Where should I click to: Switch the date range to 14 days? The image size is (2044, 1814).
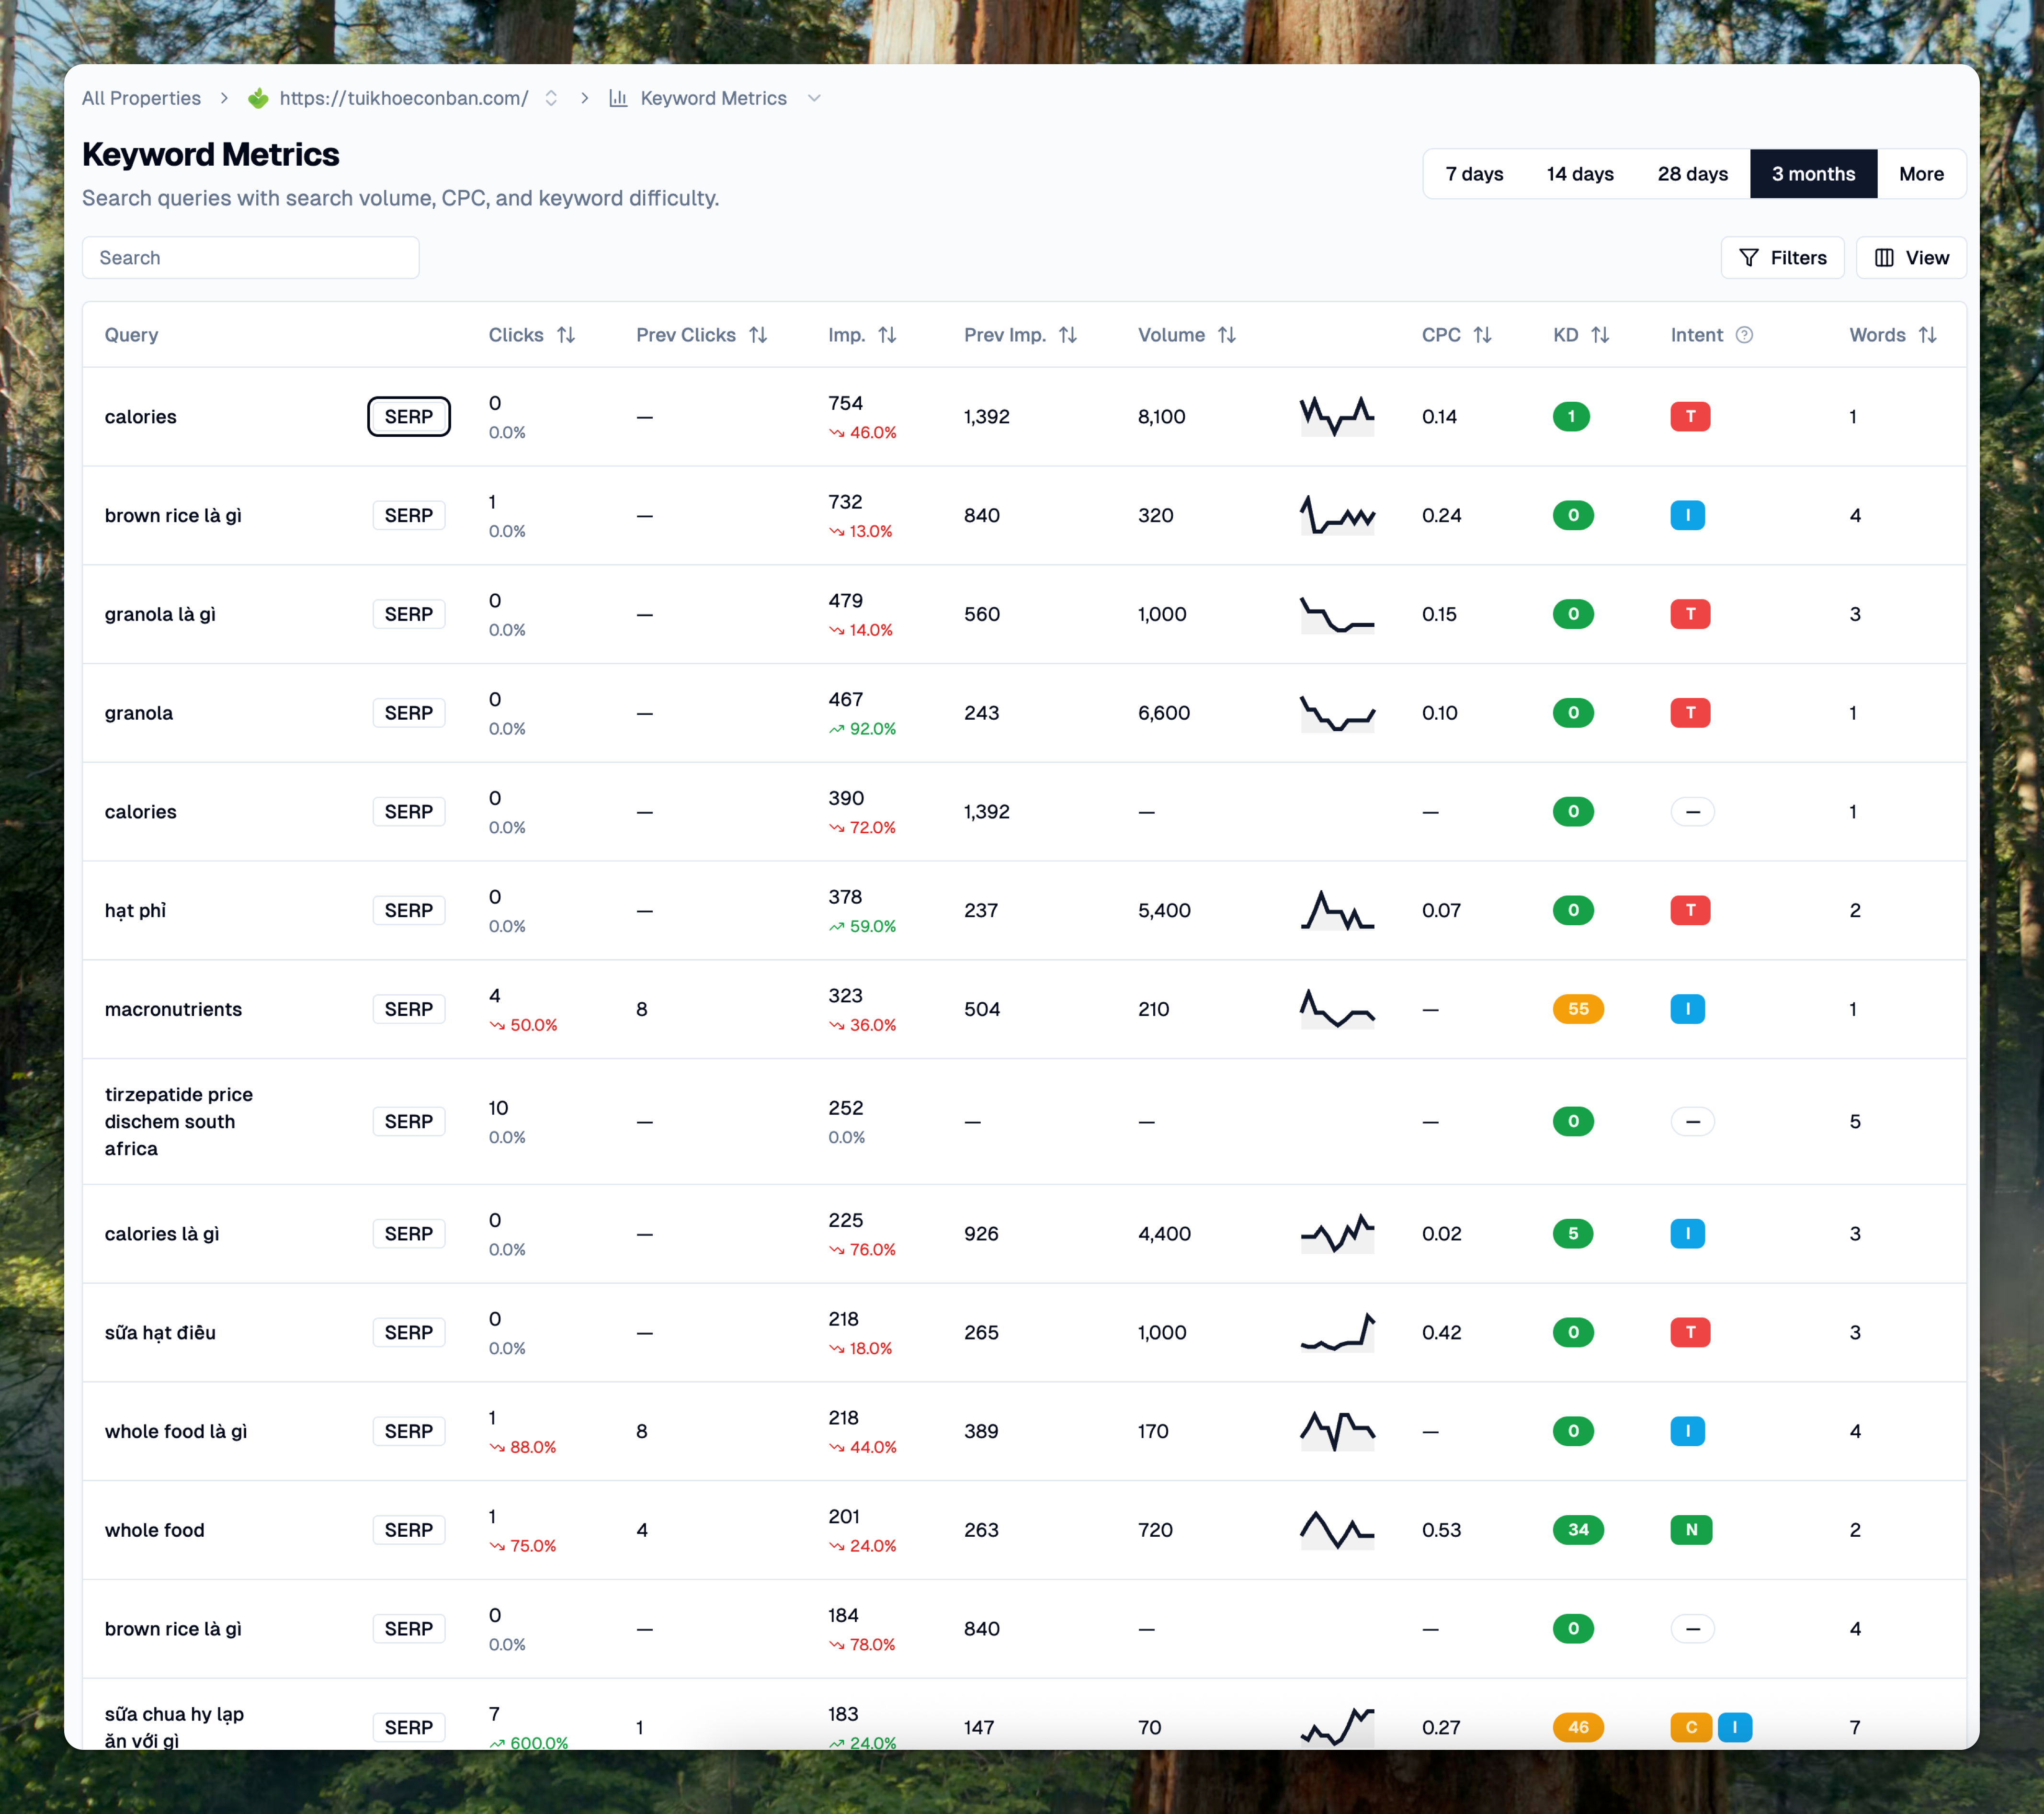pos(1579,174)
